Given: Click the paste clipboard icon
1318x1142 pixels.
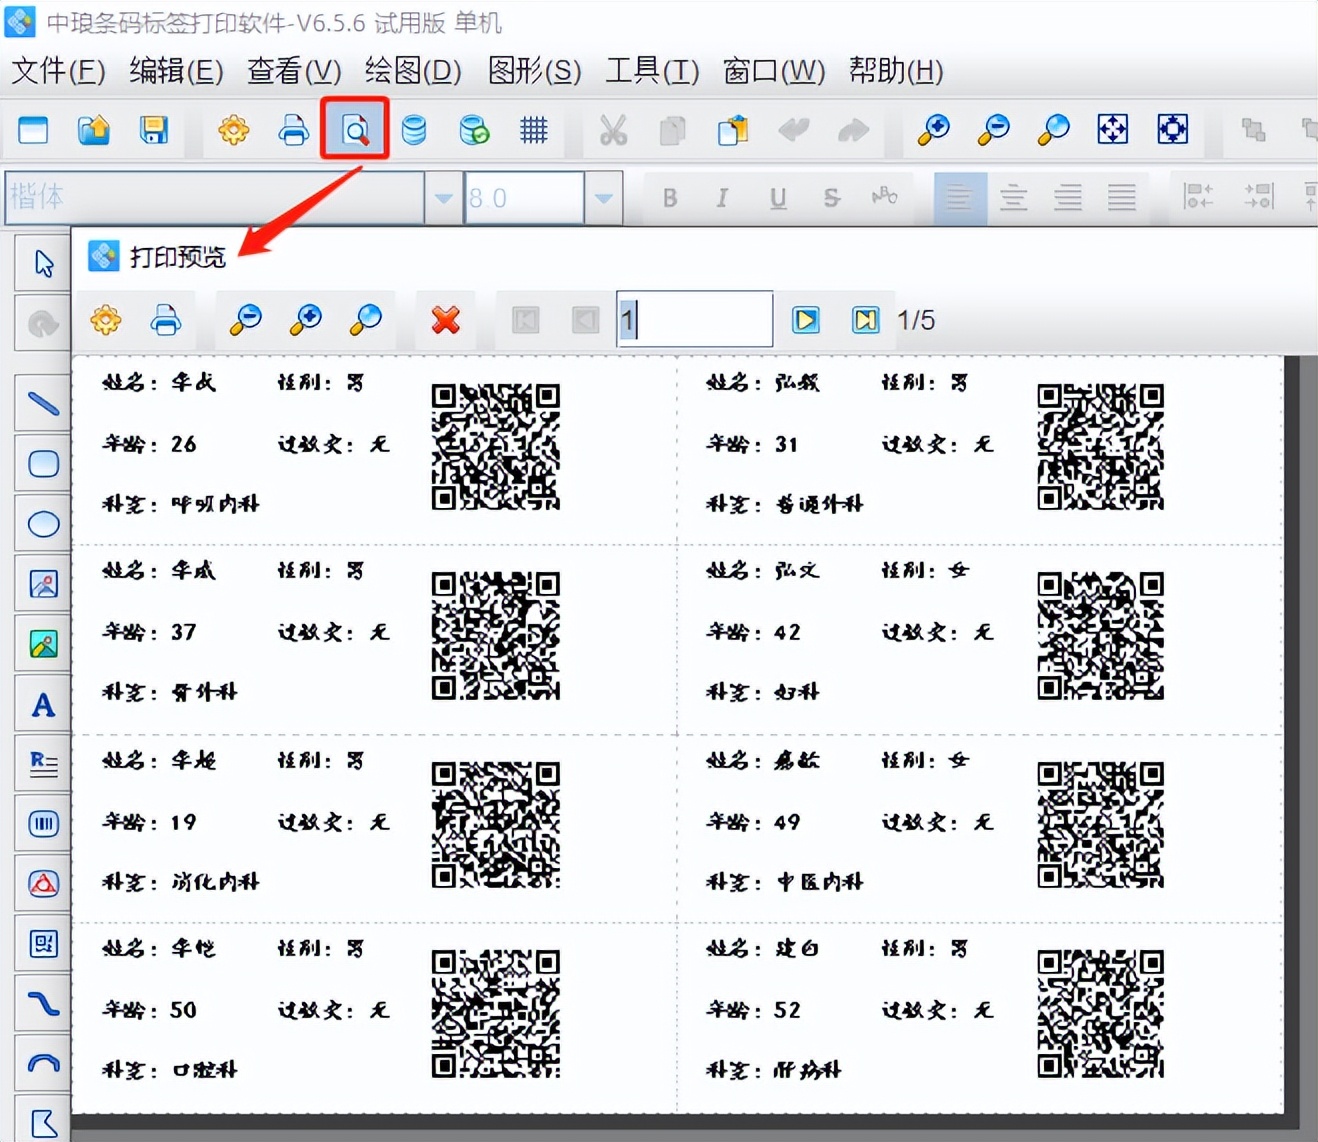Looking at the screenshot, I should click(733, 130).
